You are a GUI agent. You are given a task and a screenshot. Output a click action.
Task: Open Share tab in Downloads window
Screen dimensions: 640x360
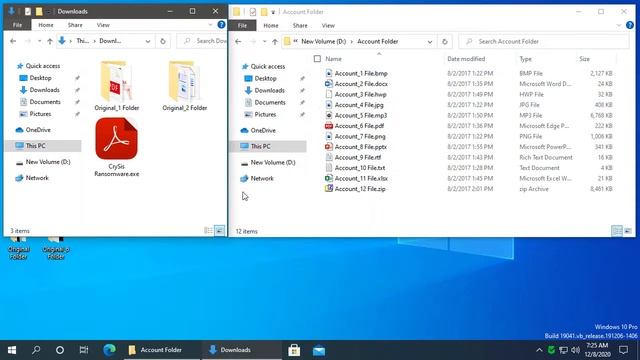pos(75,25)
